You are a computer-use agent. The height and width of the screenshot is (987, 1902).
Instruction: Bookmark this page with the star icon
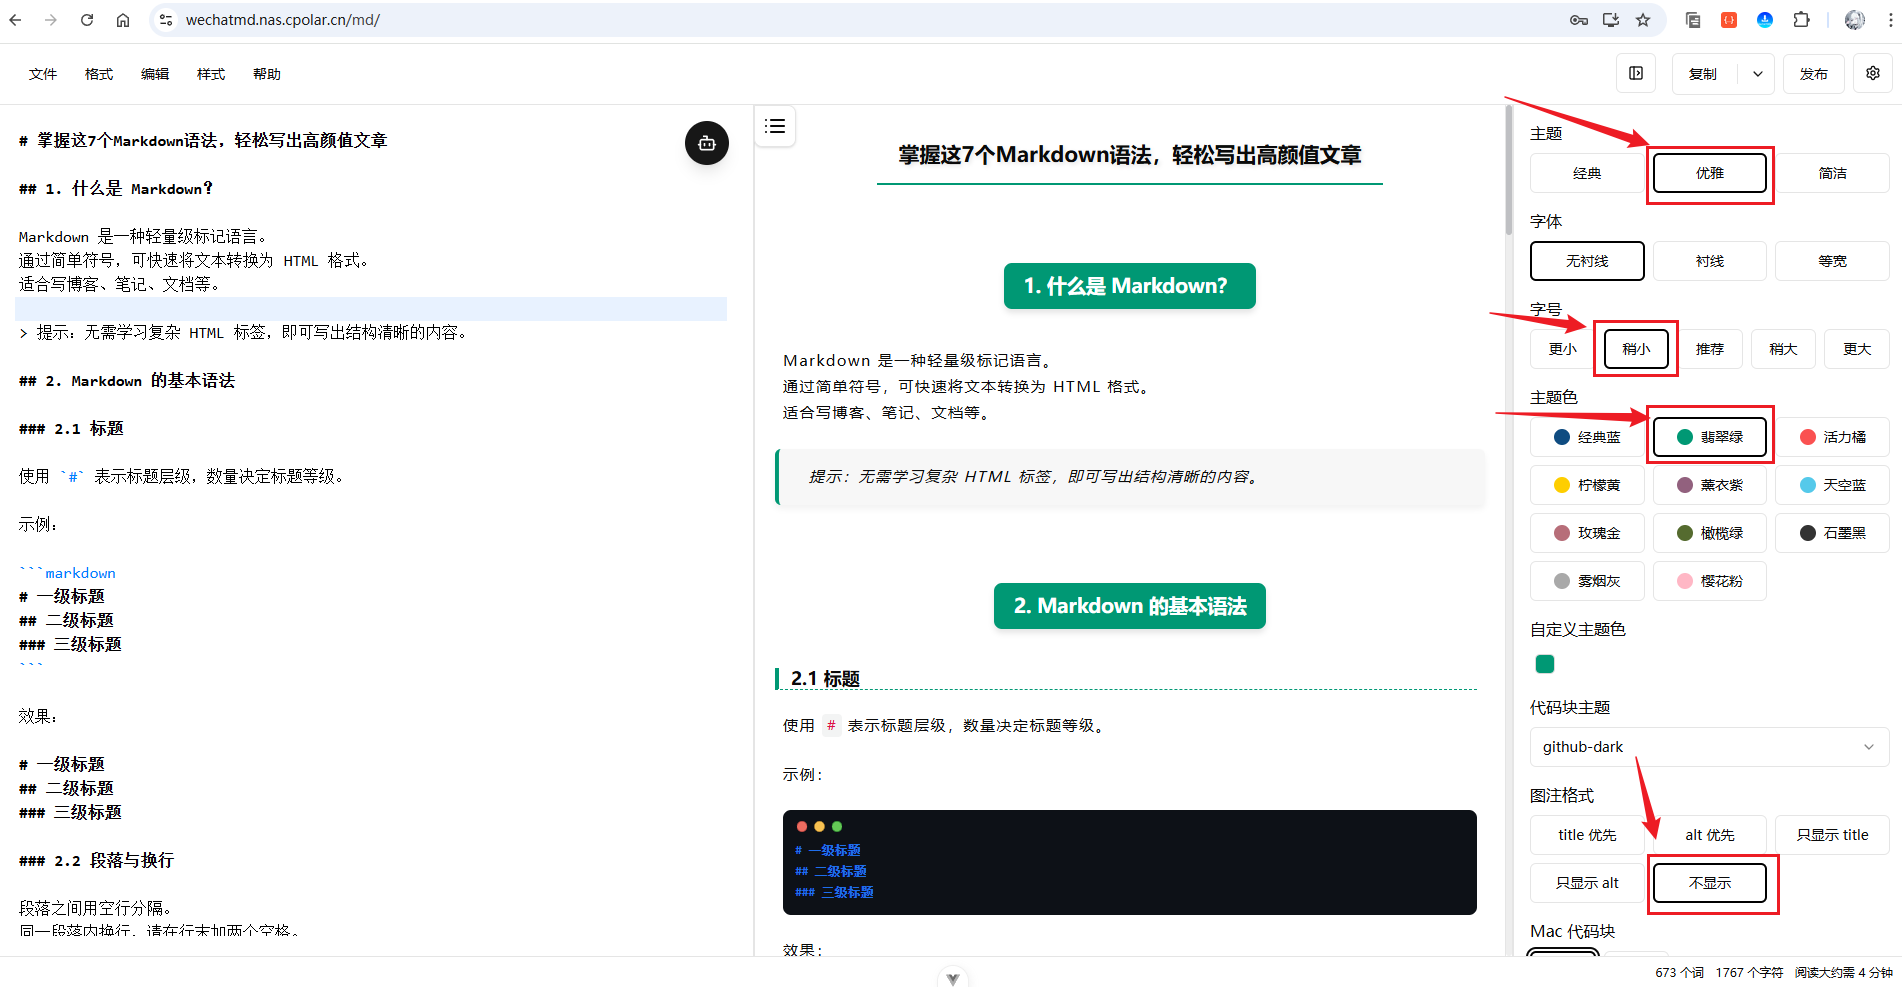click(1643, 20)
